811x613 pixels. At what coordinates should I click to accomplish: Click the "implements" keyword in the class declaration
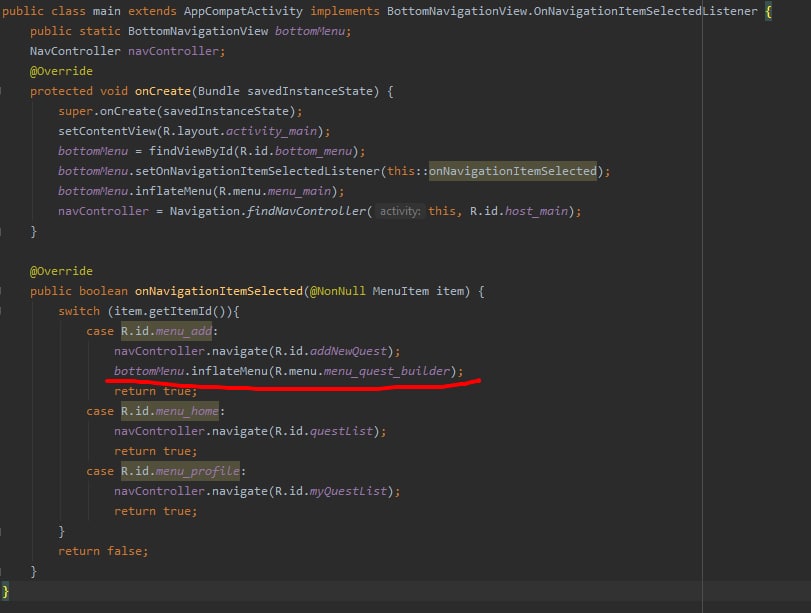click(x=344, y=11)
